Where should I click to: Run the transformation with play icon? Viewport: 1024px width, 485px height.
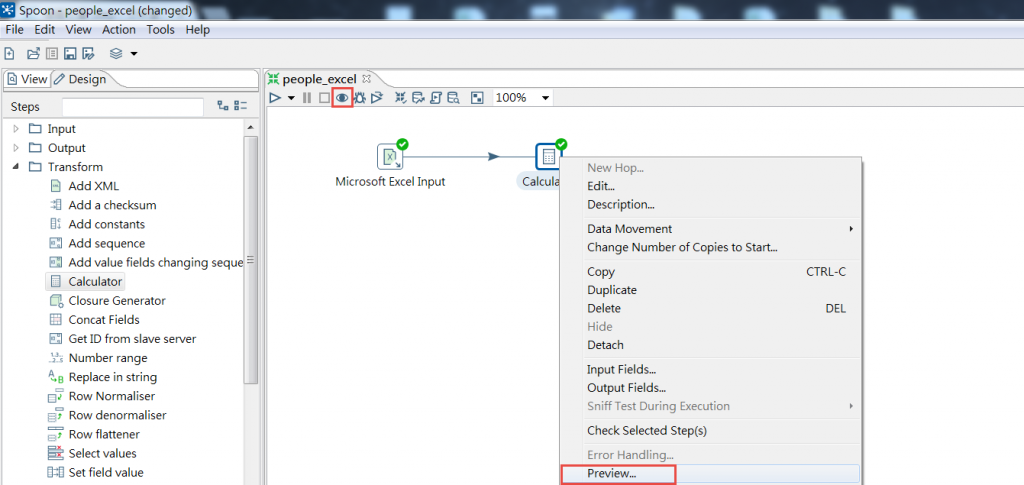276,98
